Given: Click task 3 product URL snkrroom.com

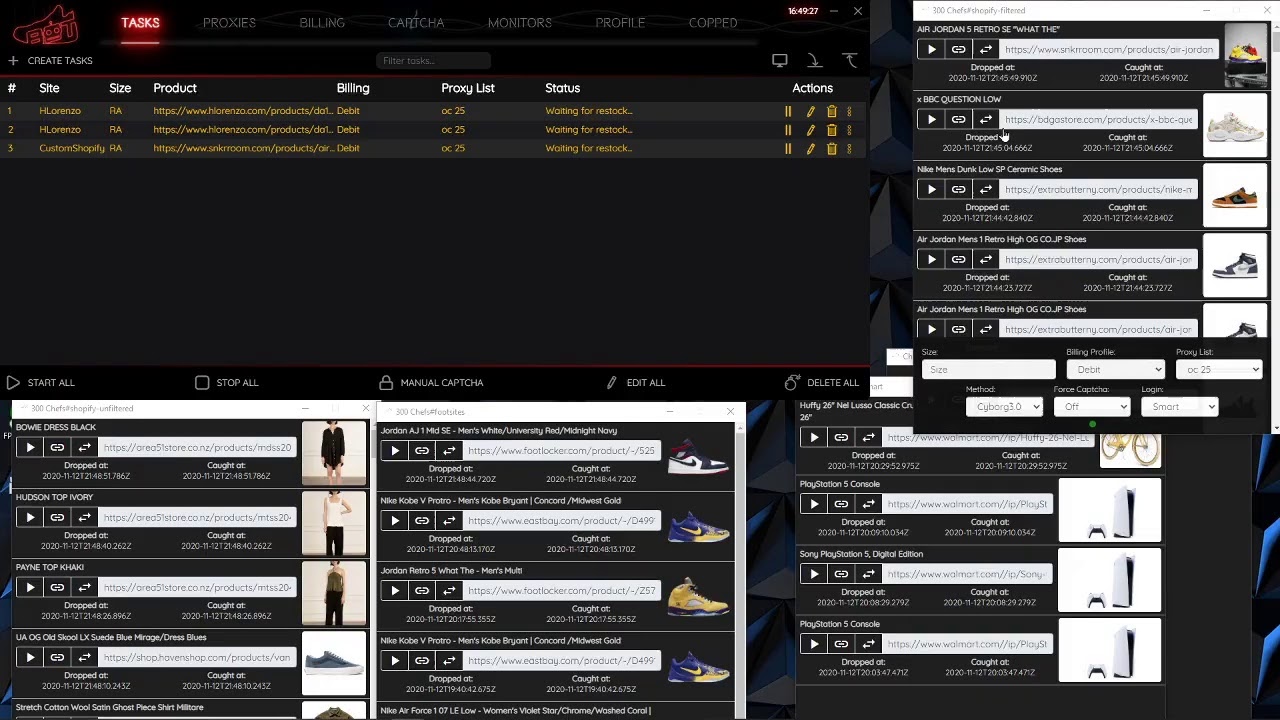Looking at the screenshot, I should click(243, 149).
